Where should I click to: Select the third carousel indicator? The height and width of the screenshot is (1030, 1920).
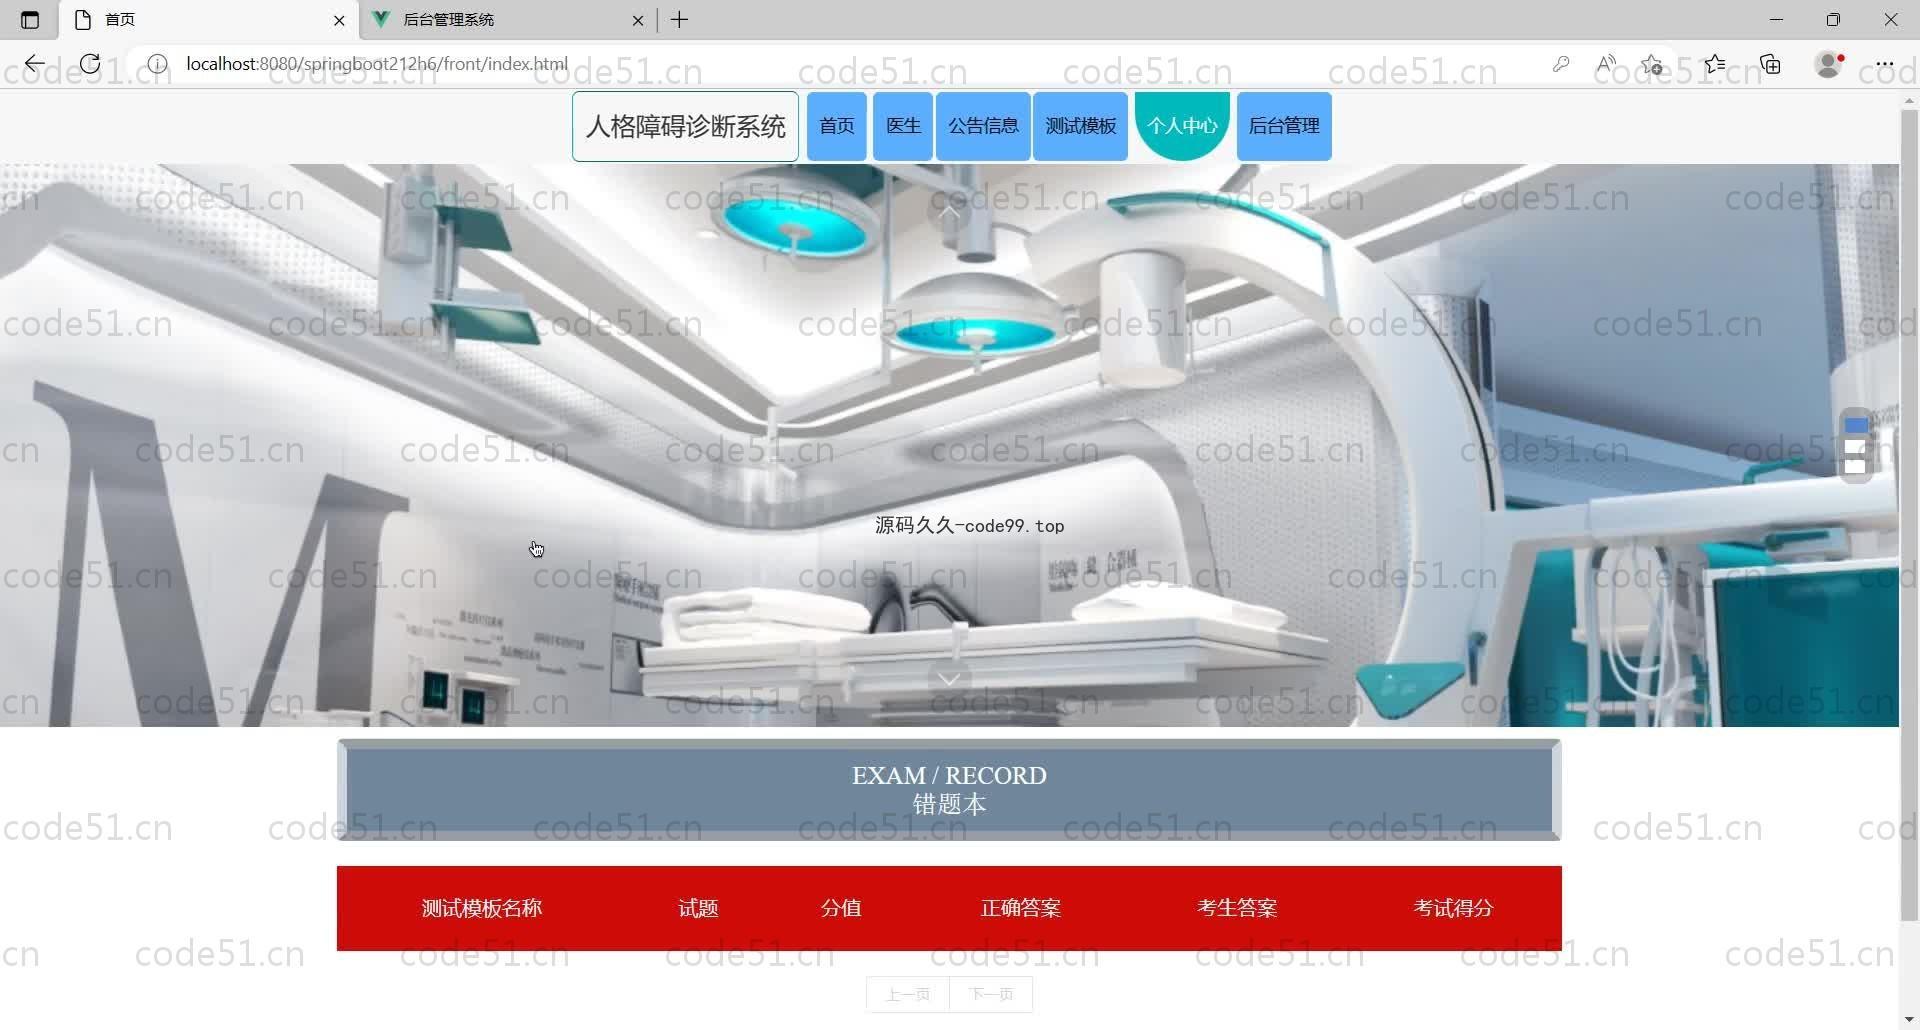[1856, 467]
